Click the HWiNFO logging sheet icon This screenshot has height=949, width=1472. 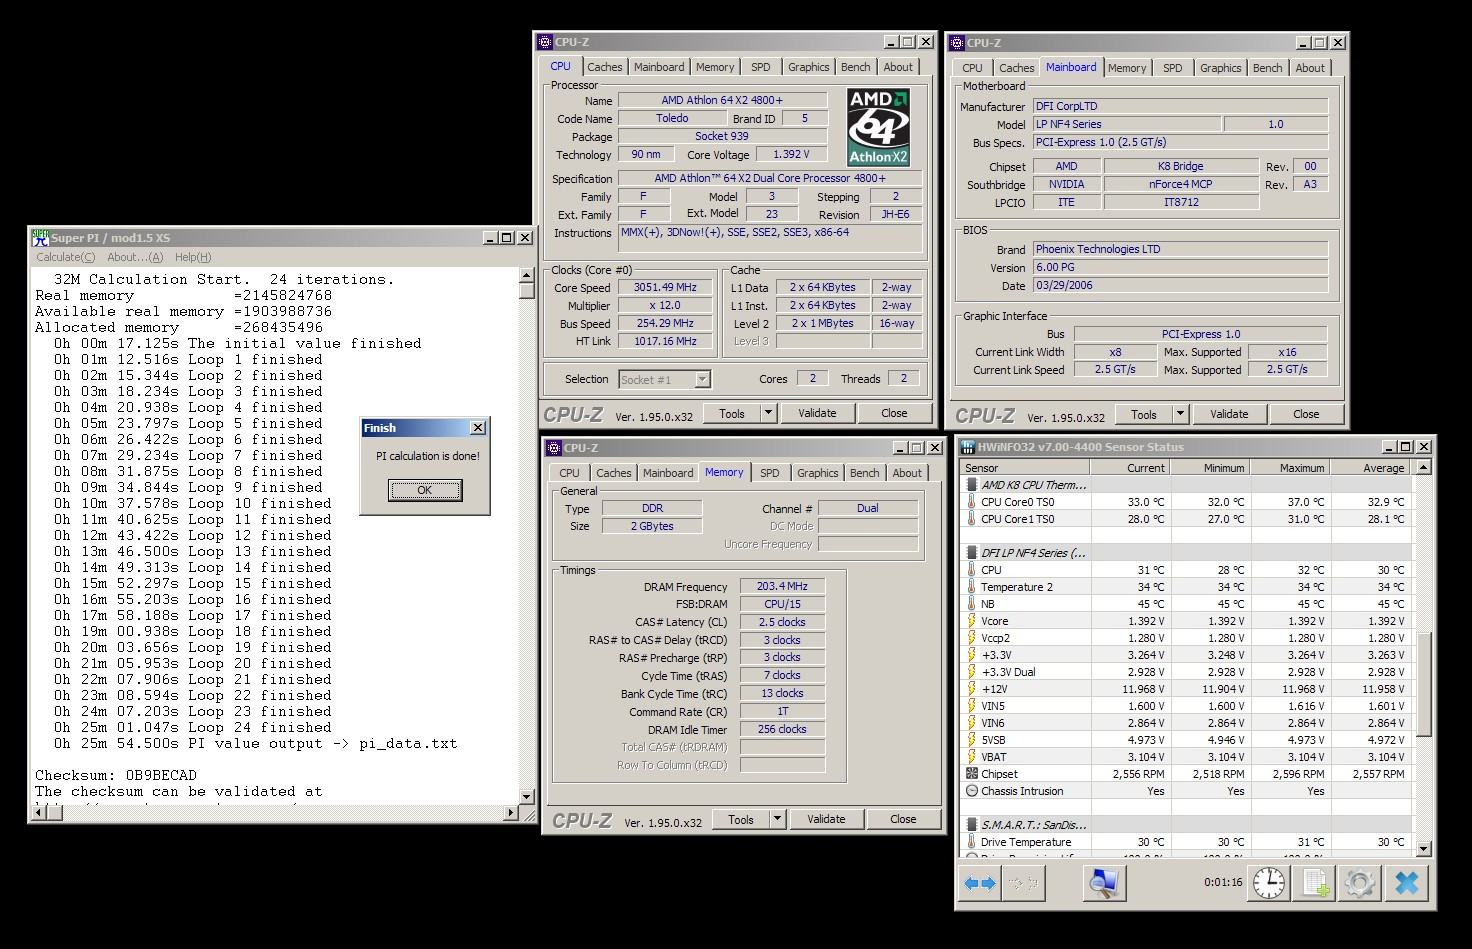click(x=1314, y=883)
